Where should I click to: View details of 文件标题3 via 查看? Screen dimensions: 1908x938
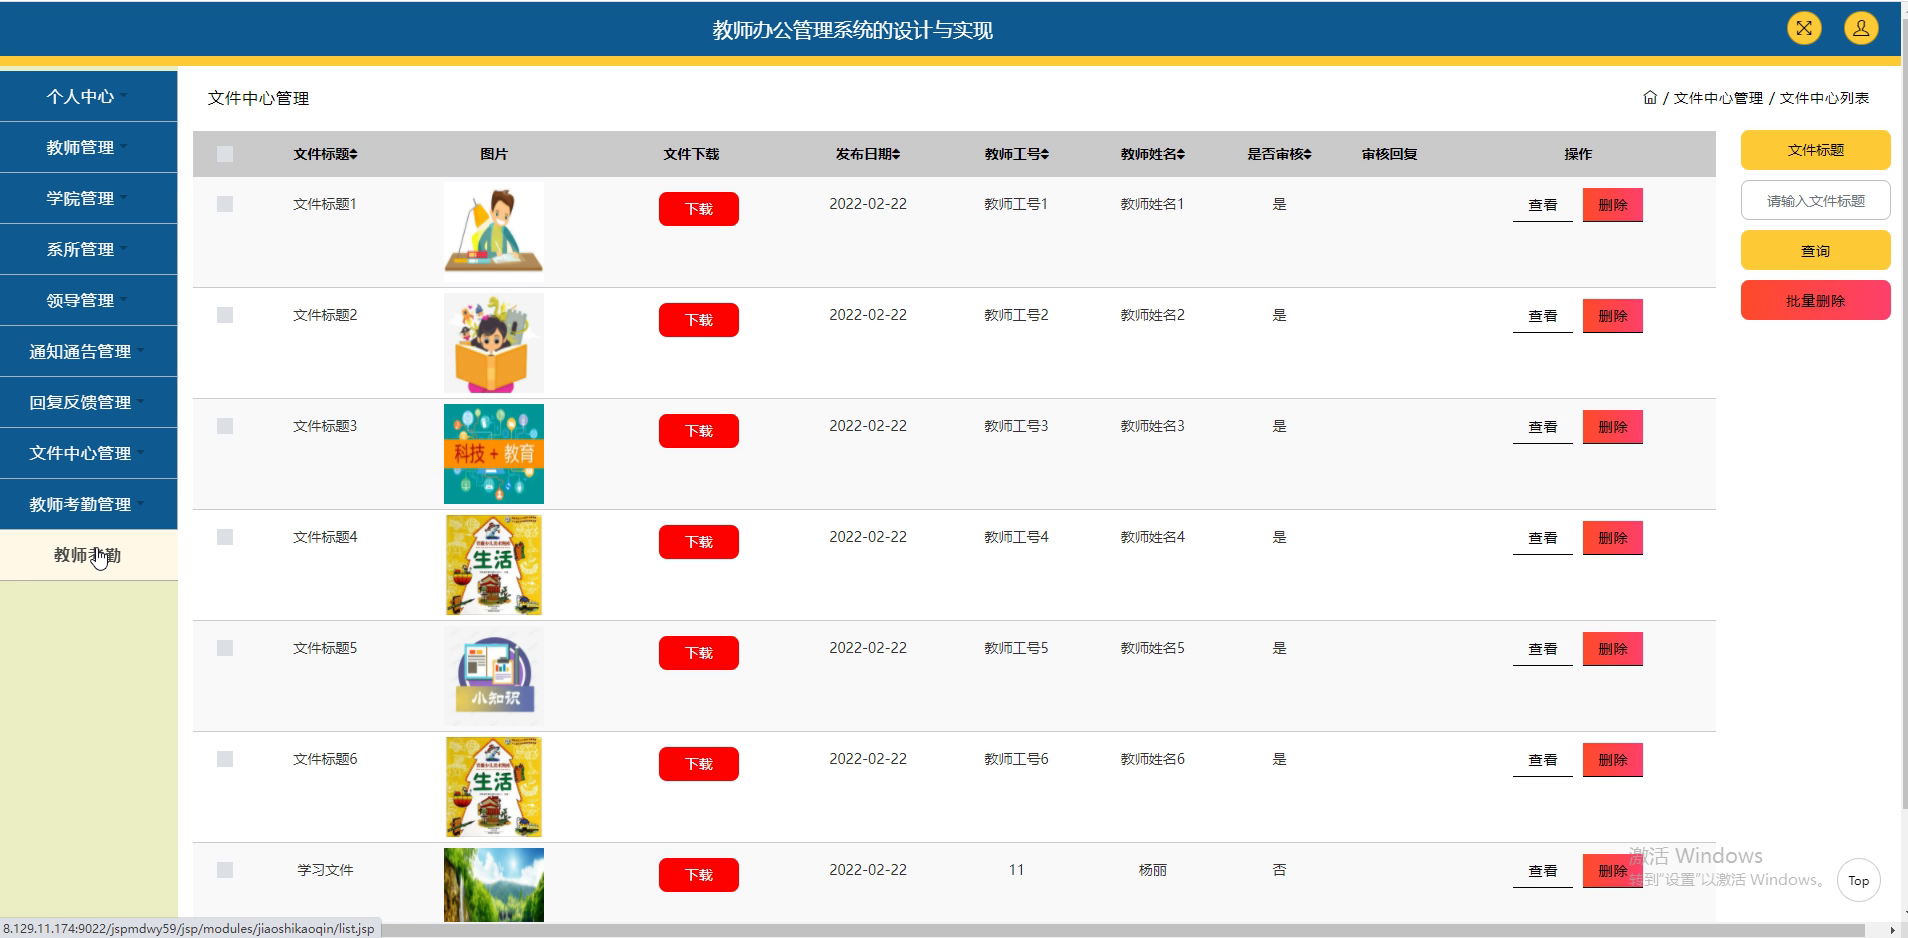[x=1542, y=427]
